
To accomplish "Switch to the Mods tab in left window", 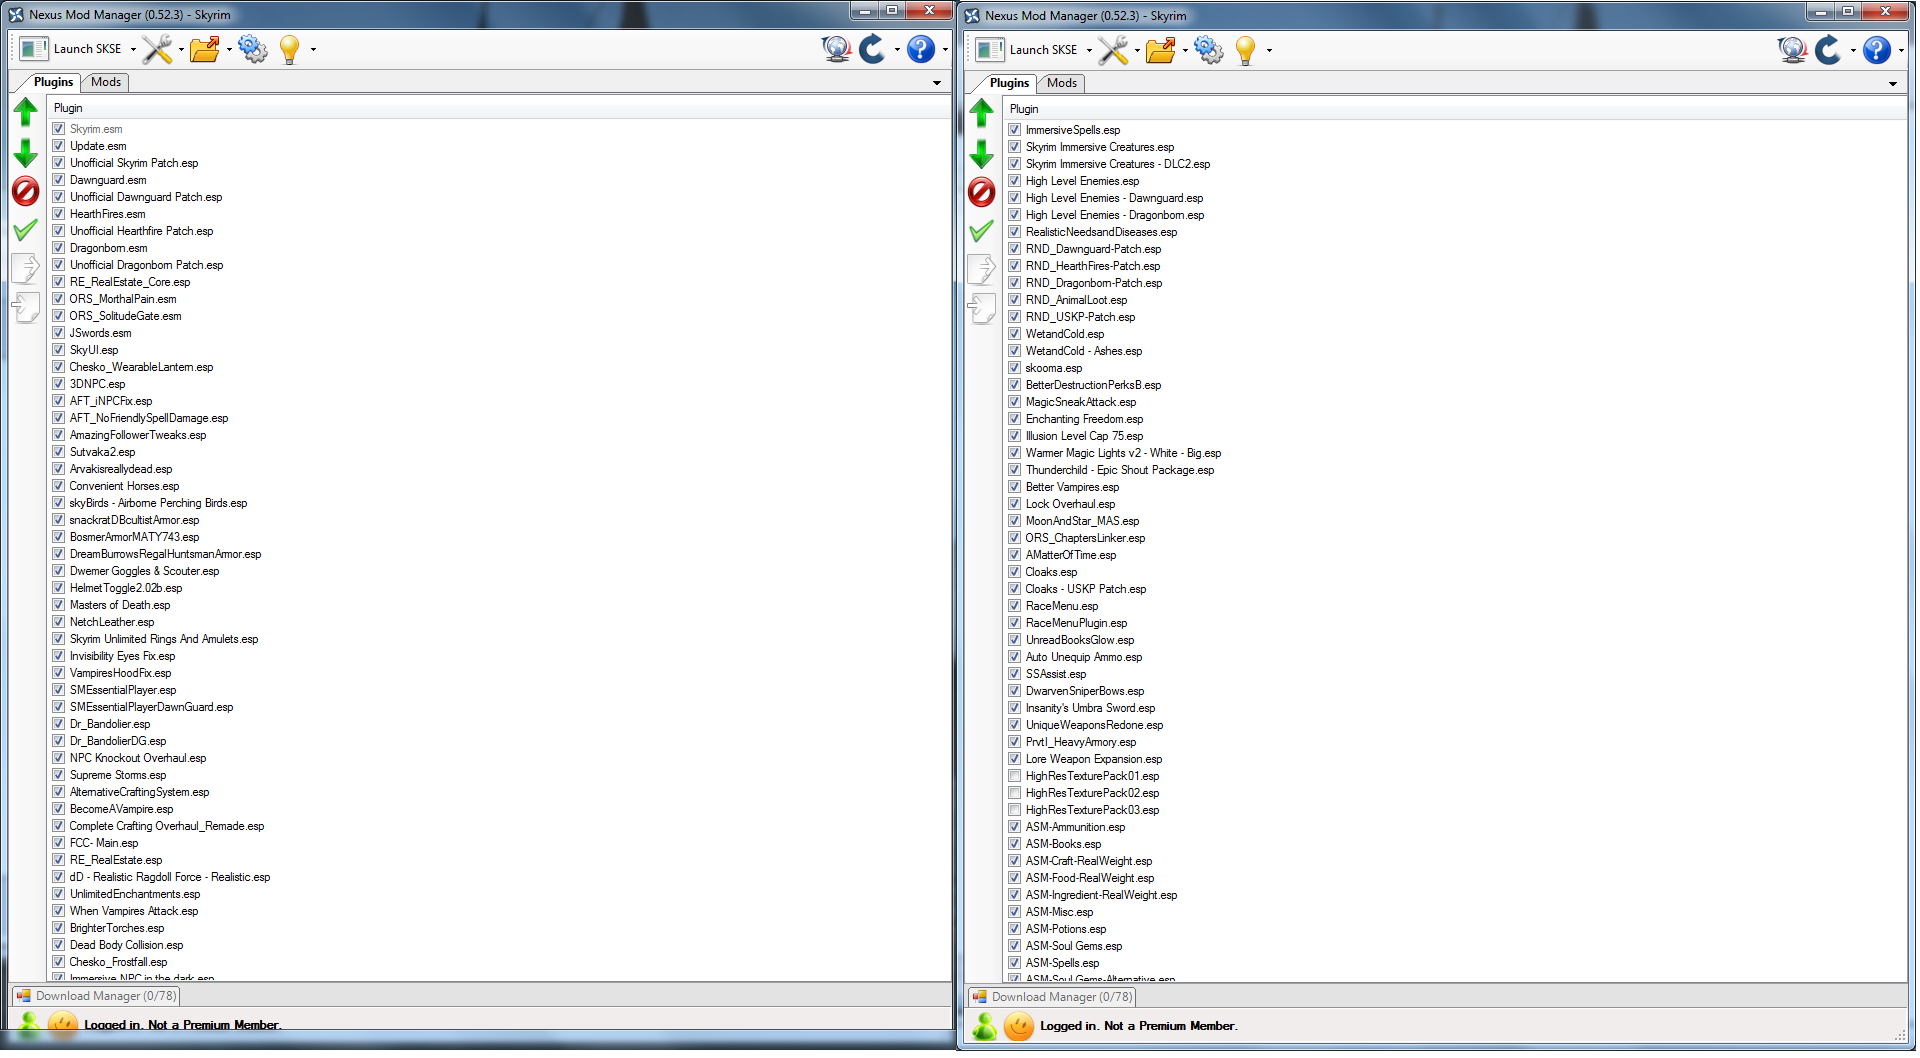I will pyautogui.click(x=106, y=82).
